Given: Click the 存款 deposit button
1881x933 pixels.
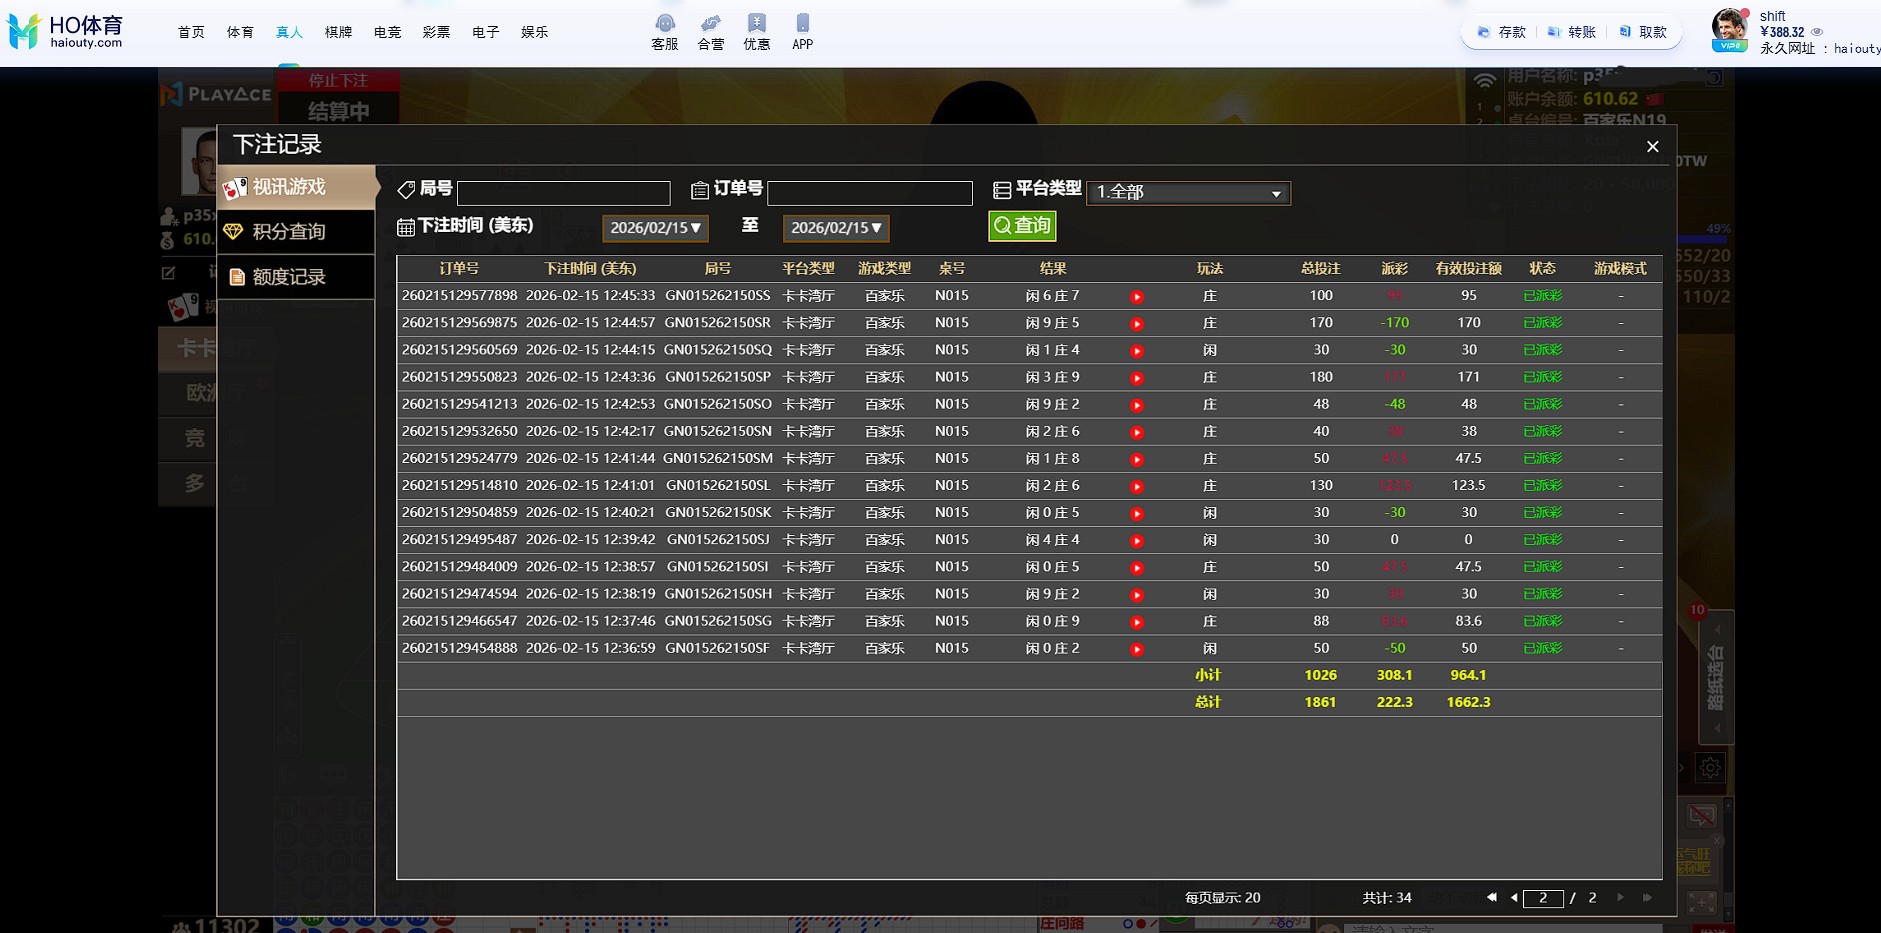Looking at the screenshot, I should click(x=1503, y=32).
